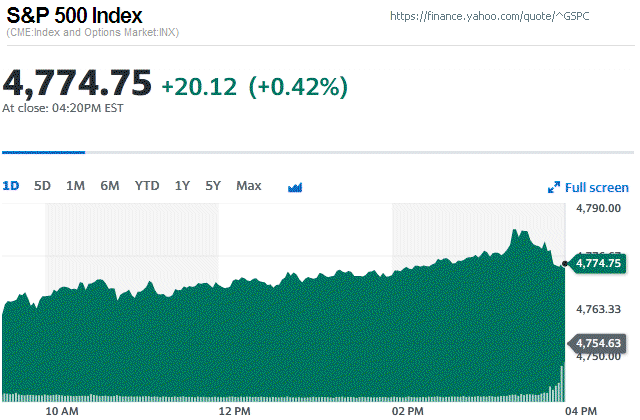Click the black dot at current price line
Screen dimensions: 640x420
566,262
